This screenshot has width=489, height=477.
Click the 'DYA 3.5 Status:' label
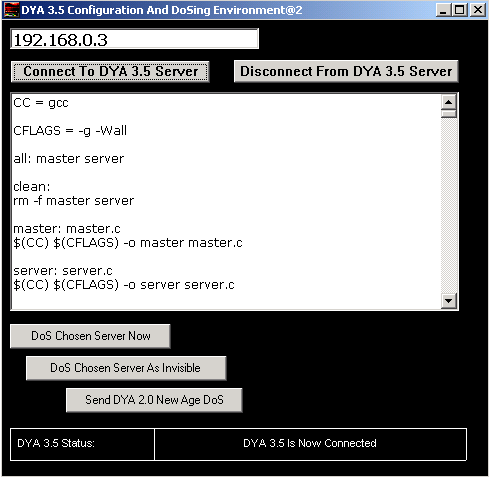pos(56,443)
